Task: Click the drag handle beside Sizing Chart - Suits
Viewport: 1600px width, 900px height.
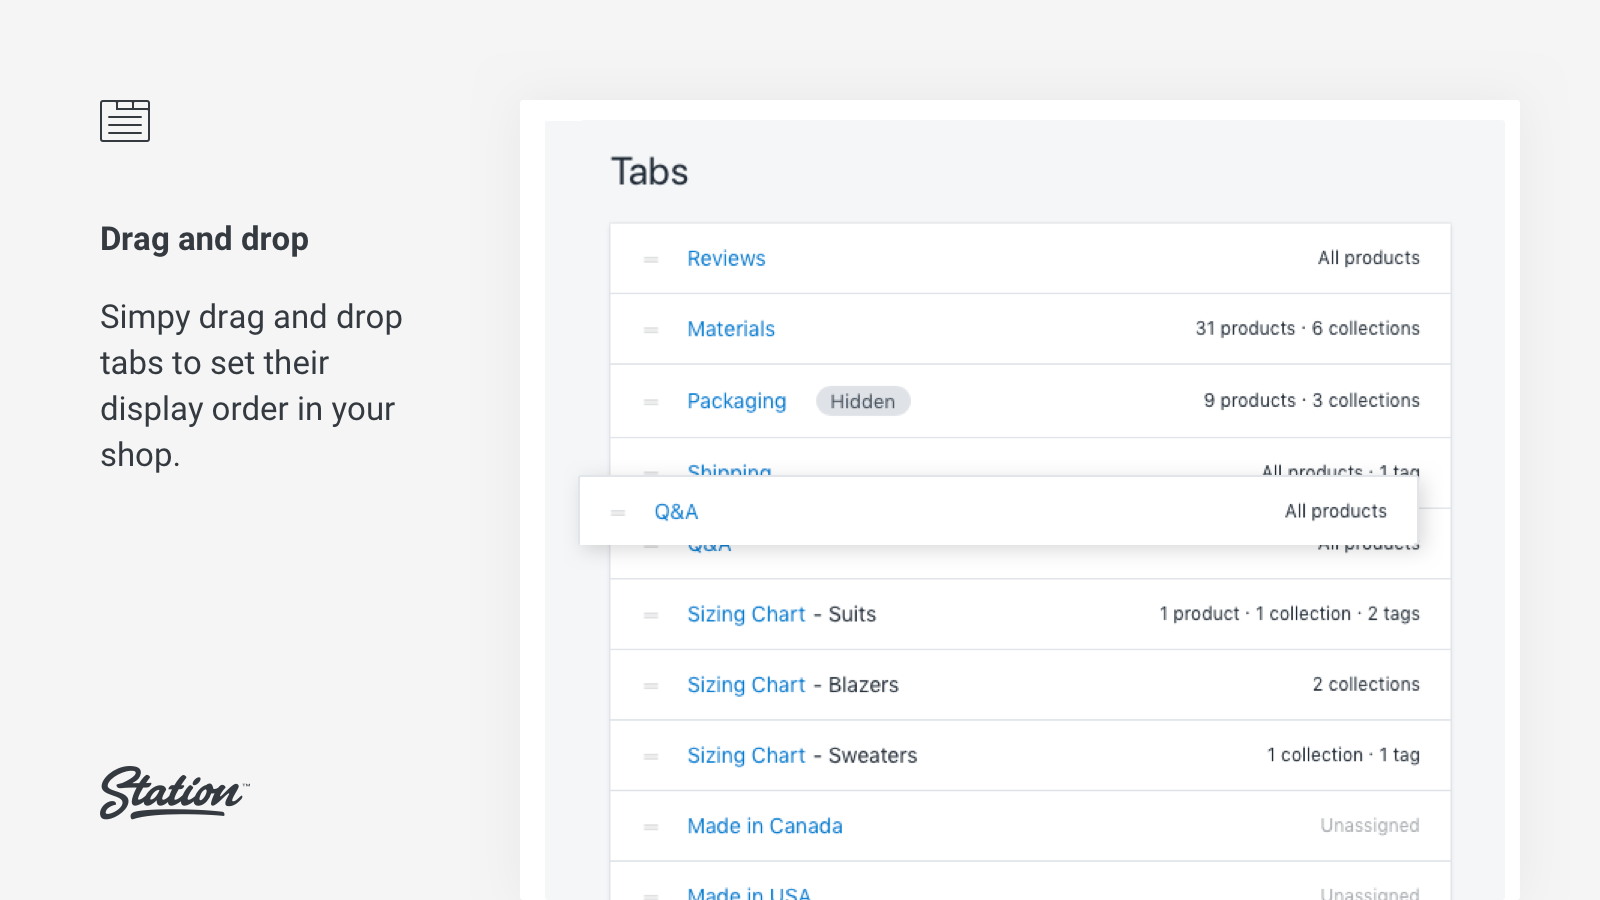Action: click(x=651, y=614)
